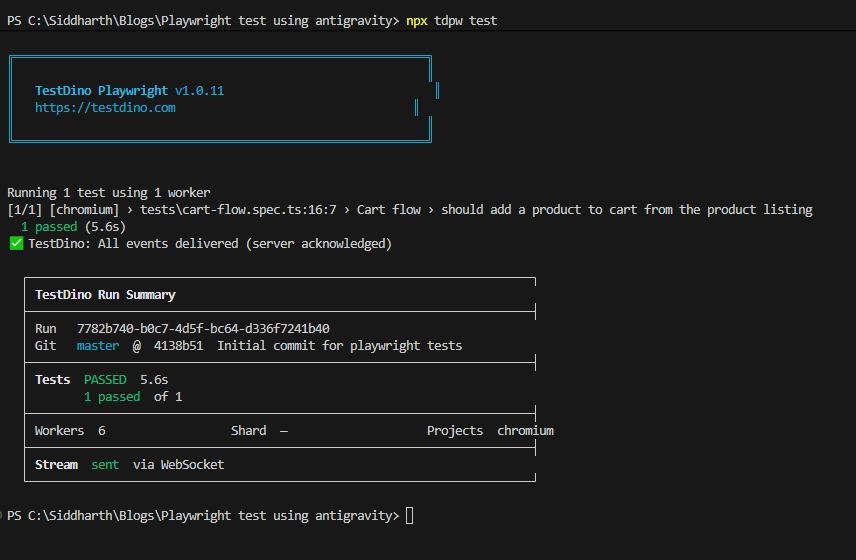Click the 'chromium' value next to Projects
Viewport: 856px width, 560px height.
tap(525, 431)
